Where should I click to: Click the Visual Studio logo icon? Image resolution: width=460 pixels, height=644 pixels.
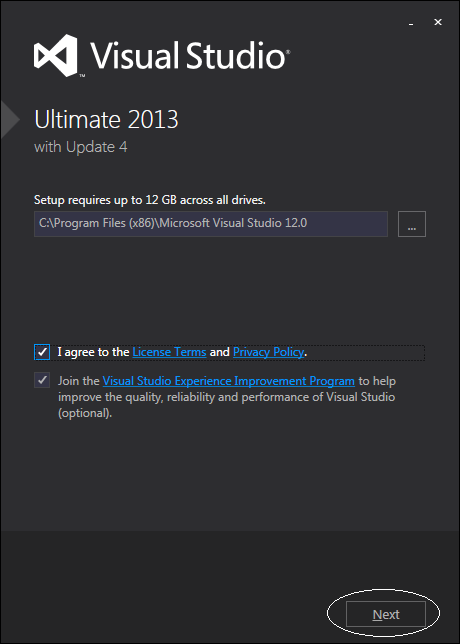56,55
